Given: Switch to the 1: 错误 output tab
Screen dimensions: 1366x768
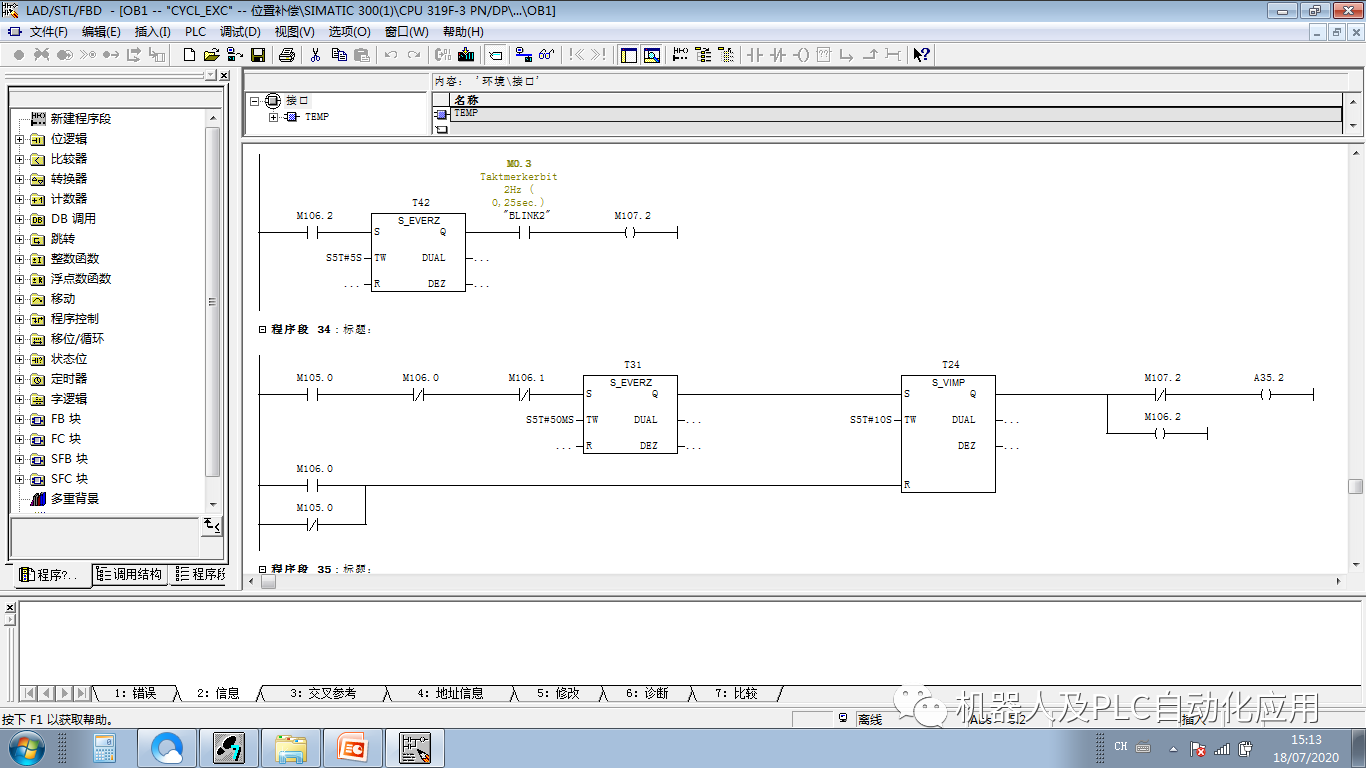Looking at the screenshot, I should (134, 693).
